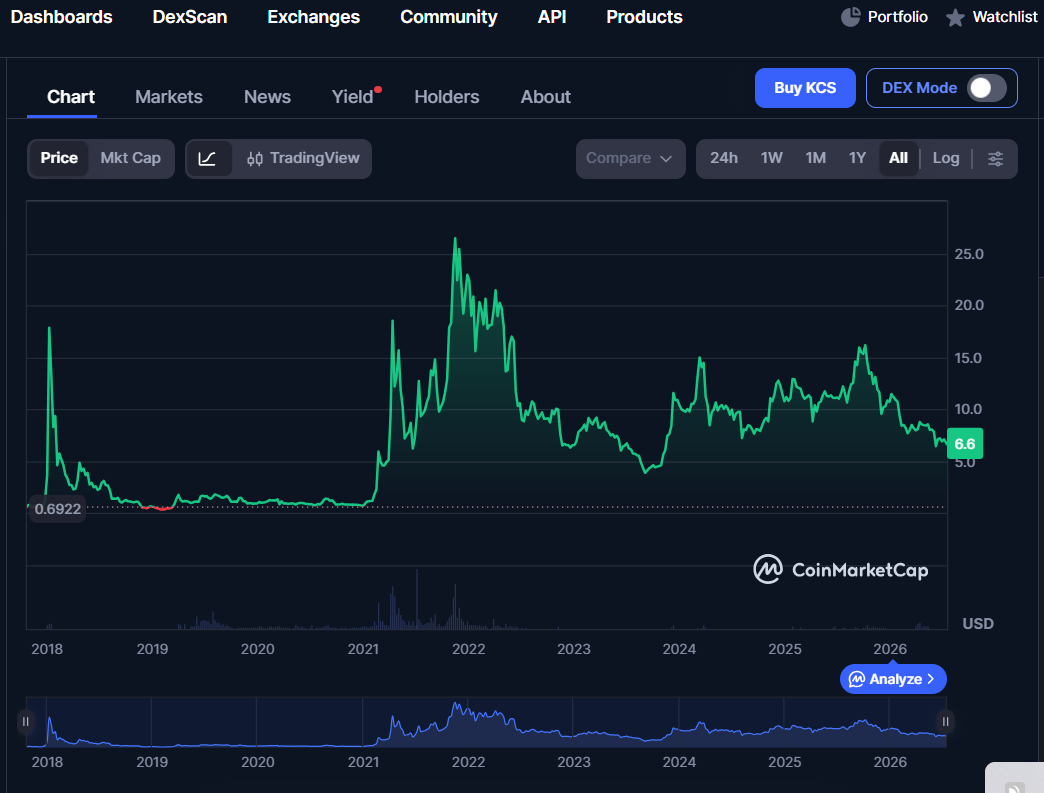Viewport: 1044px width, 793px height.
Task: Click the Analyze button logo icon
Action: click(x=857, y=679)
